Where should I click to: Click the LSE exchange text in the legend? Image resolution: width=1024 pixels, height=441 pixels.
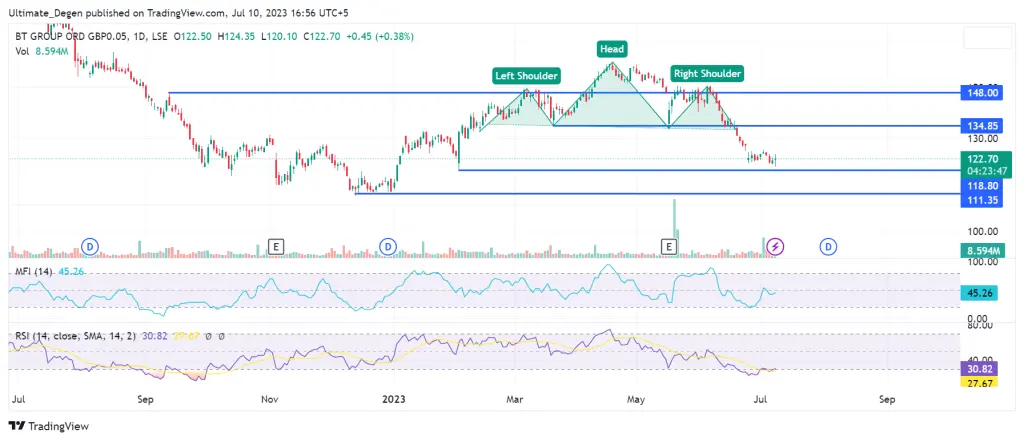pyautogui.click(x=159, y=37)
